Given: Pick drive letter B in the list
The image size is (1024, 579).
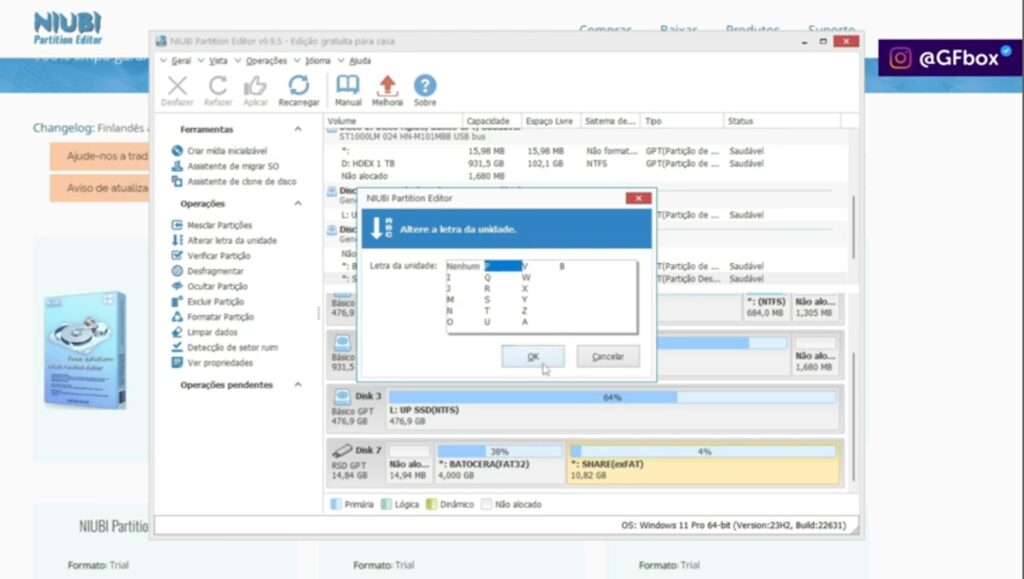Looking at the screenshot, I should (562, 266).
